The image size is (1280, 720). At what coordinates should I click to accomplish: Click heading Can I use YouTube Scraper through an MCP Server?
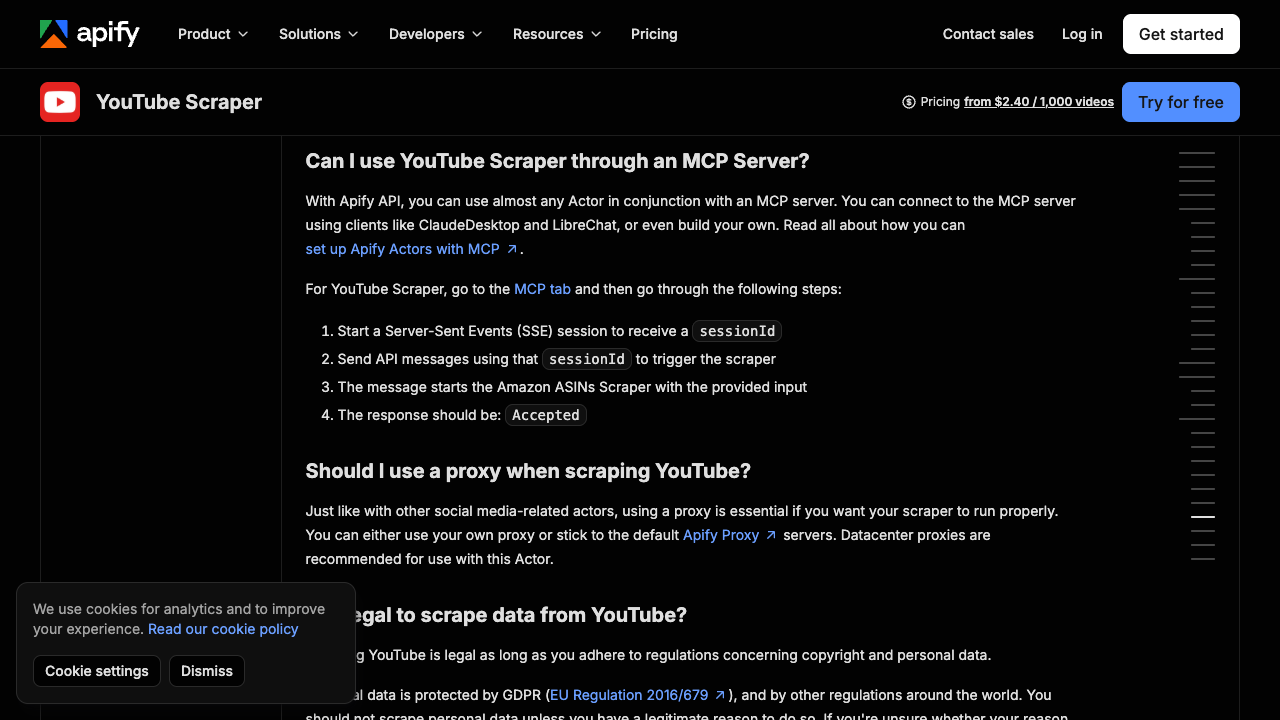point(557,161)
